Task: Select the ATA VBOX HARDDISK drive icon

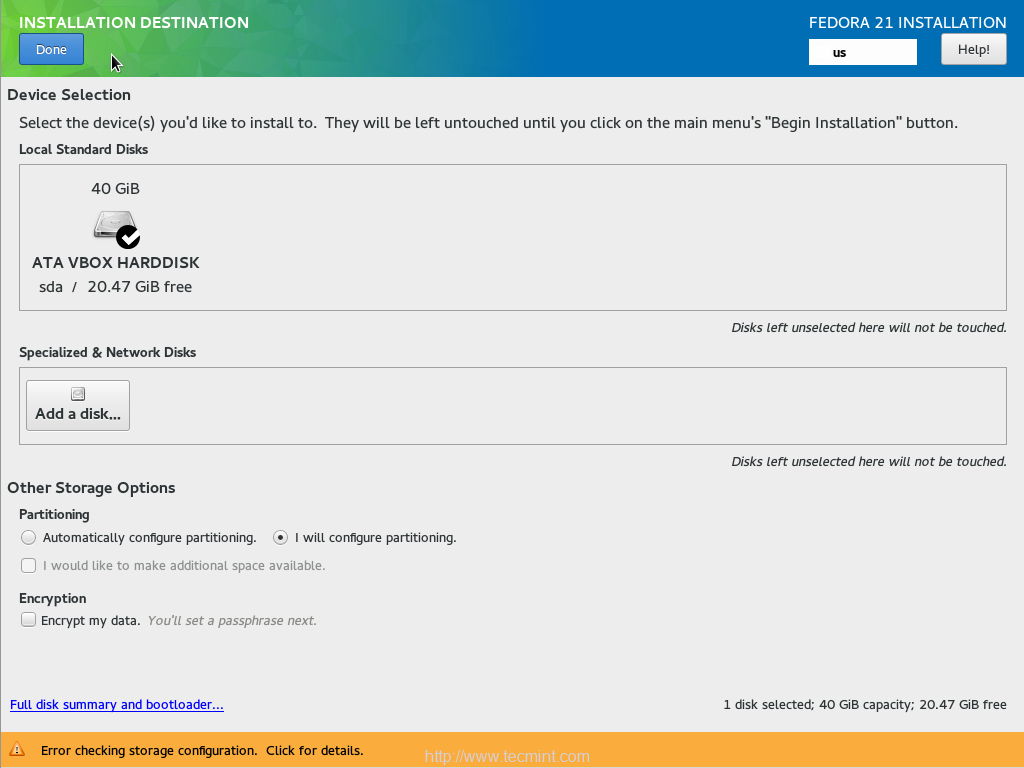Action: tap(116, 229)
